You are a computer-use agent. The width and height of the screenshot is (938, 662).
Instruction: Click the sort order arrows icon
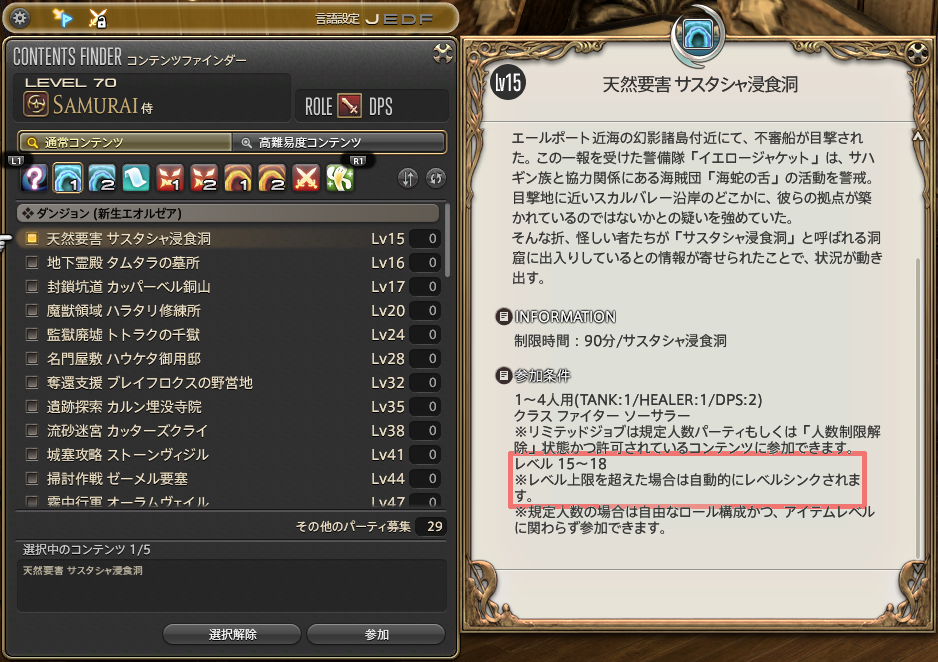coord(408,178)
